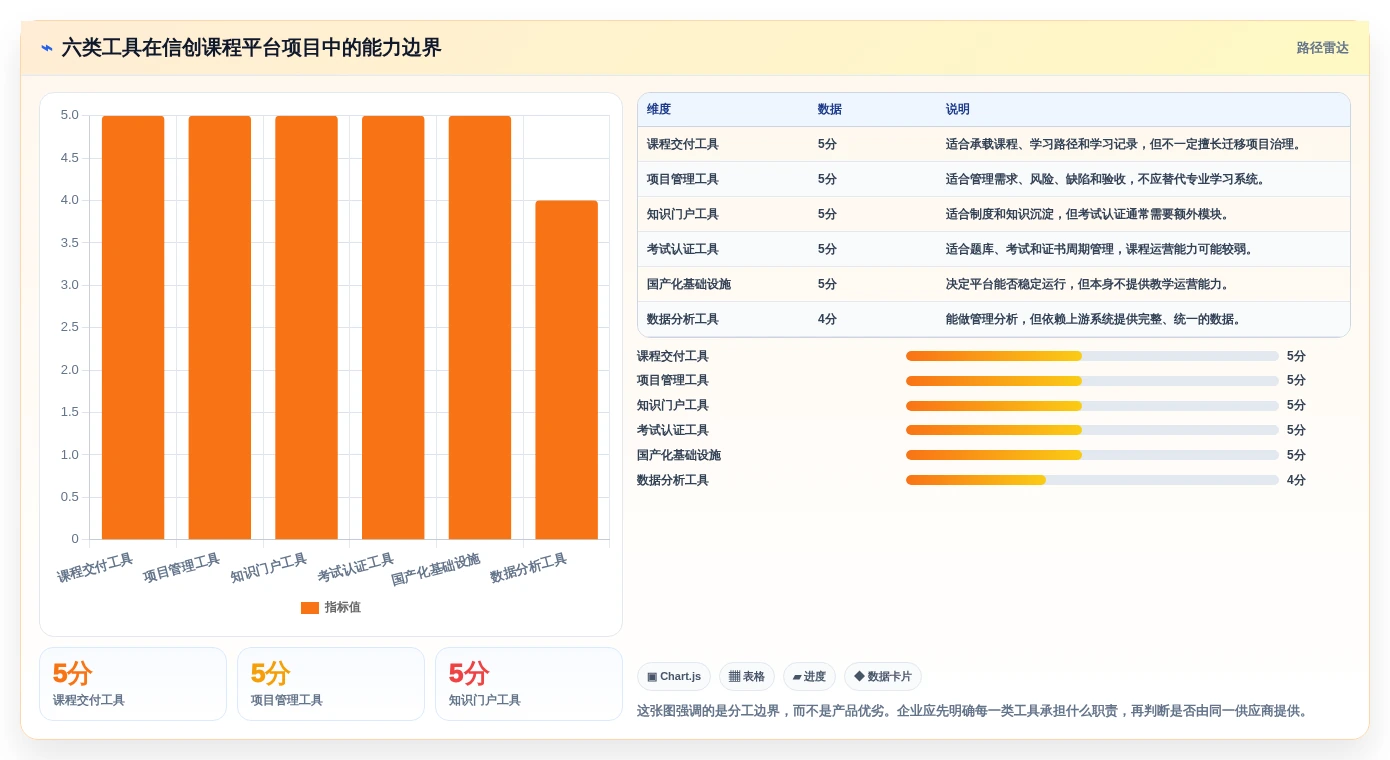Viewport: 1390px width, 760px height.
Task: Click the 数据分析工具 bar in chart
Action: point(566,370)
